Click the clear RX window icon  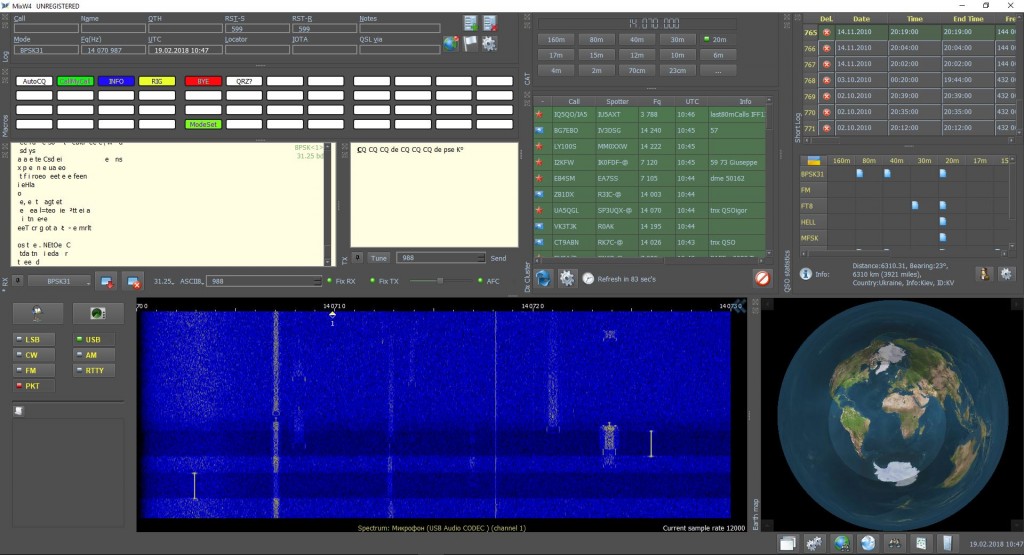coord(133,281)
